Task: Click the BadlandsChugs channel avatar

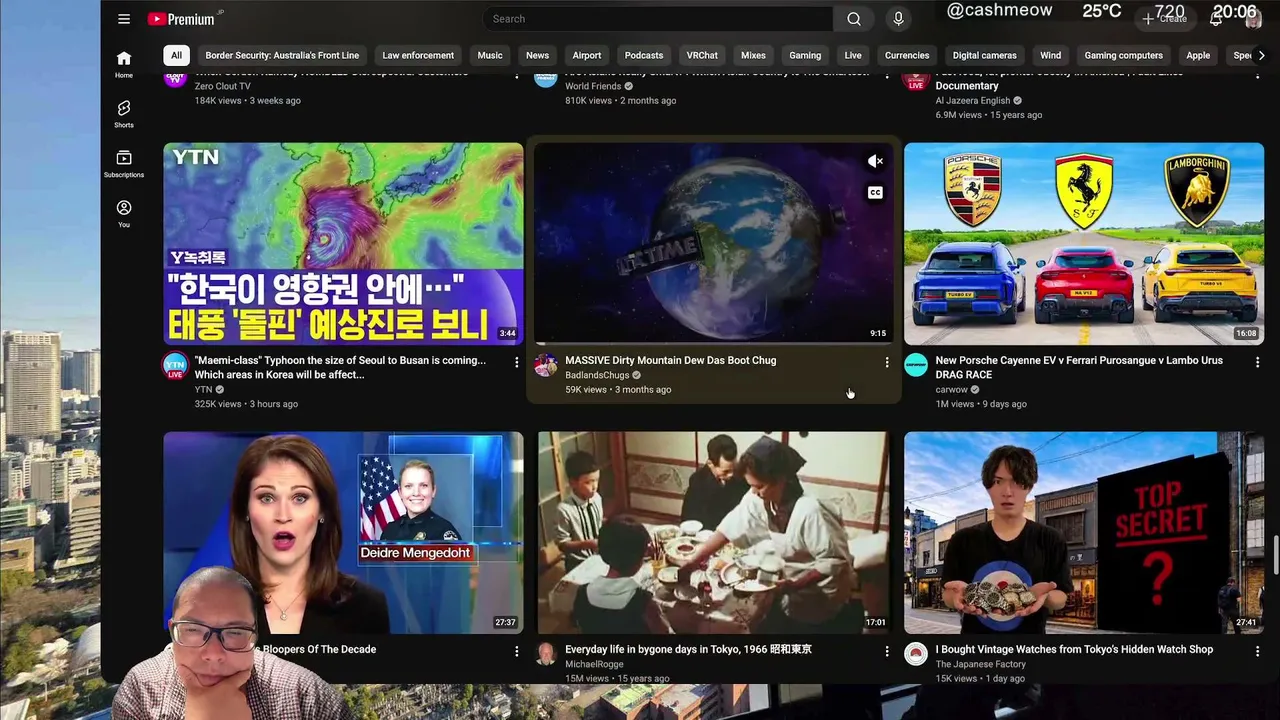Action: [x=546, y=365]
